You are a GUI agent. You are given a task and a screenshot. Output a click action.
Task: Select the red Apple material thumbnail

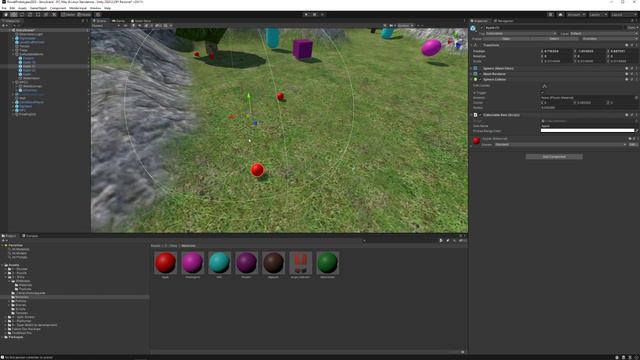tap(165, 262)
